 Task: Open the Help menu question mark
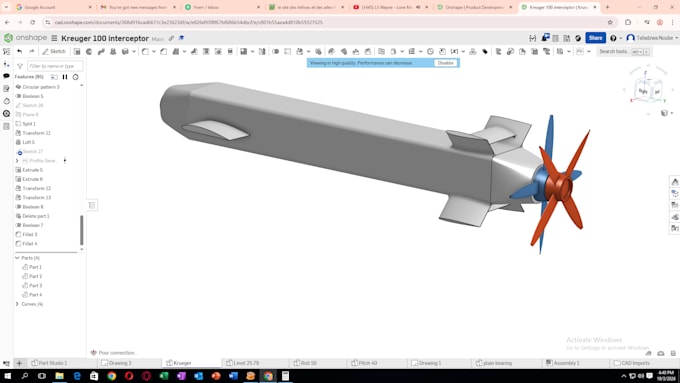613,38
